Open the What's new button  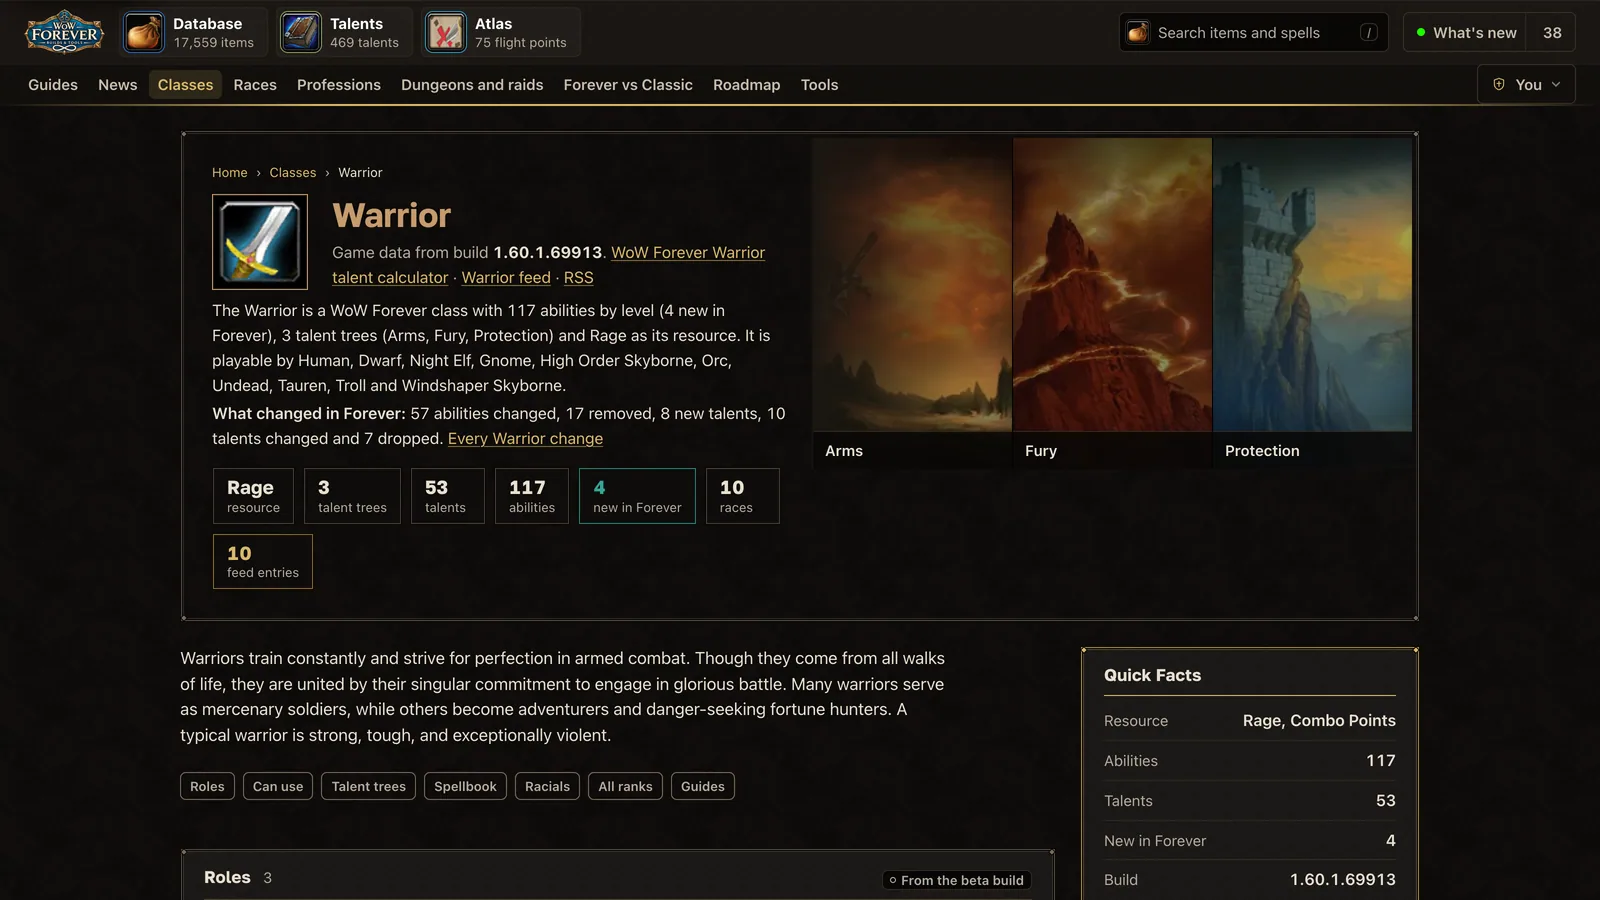click(x=1466, y=33)
